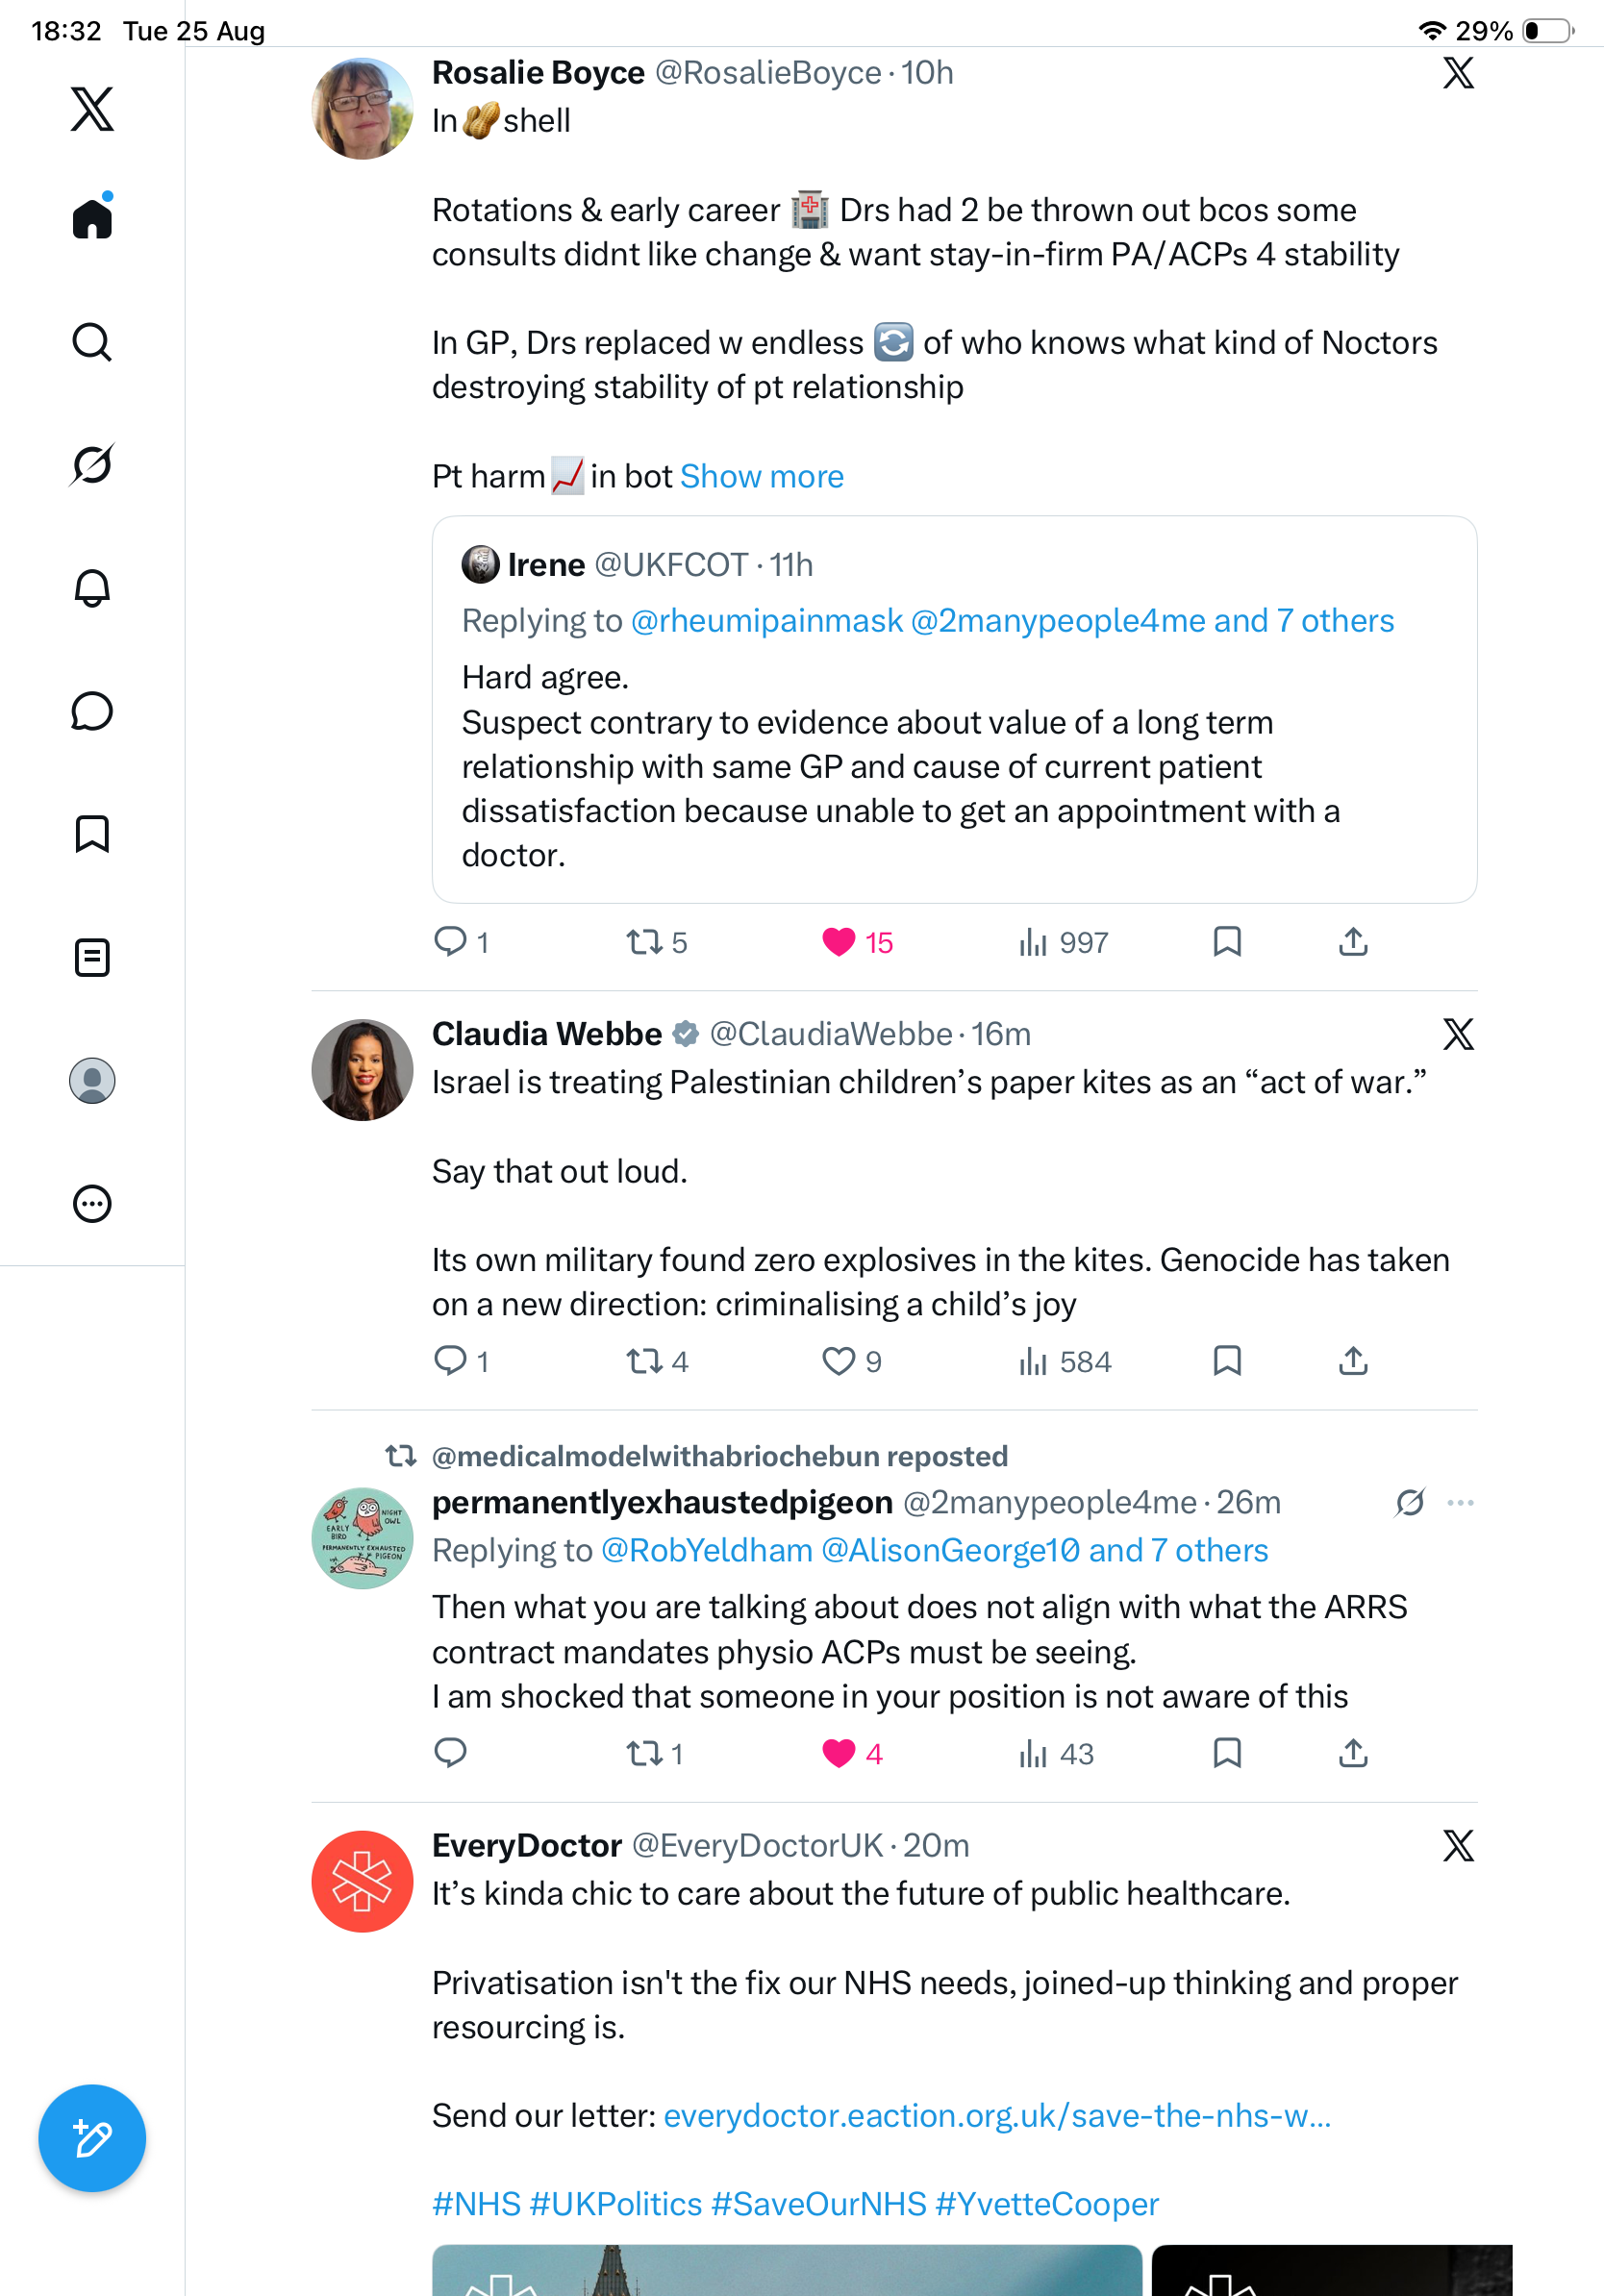Screen dimensions: 1604x2296
Task: Open Irene's quoted post about GP relationships
Action: [x=954, y=710]
